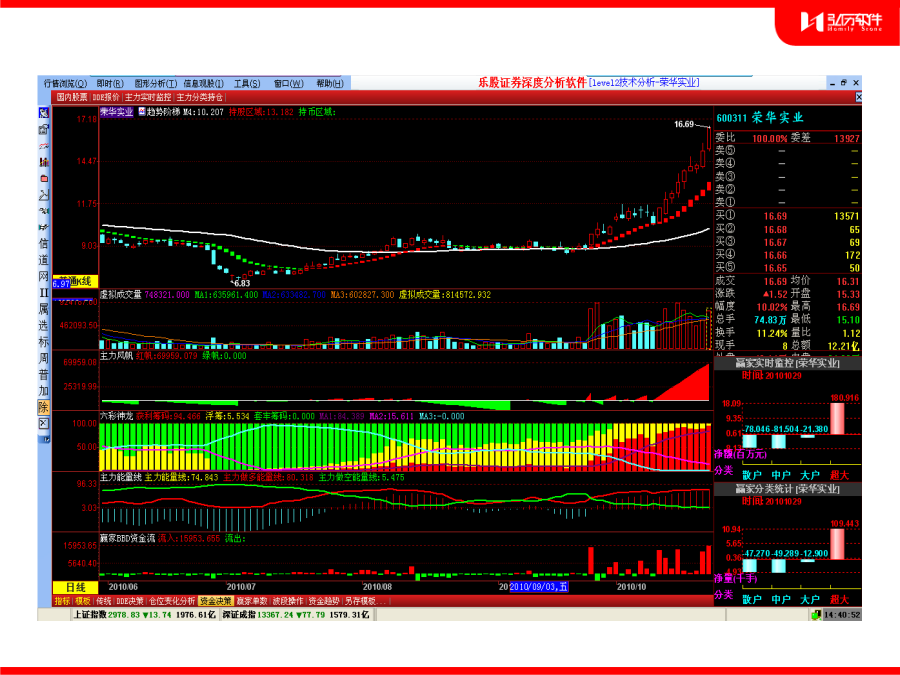Click the 赢家分类统计 panel header
Viewport: 900px width, 675px height.
coord(788,489)
